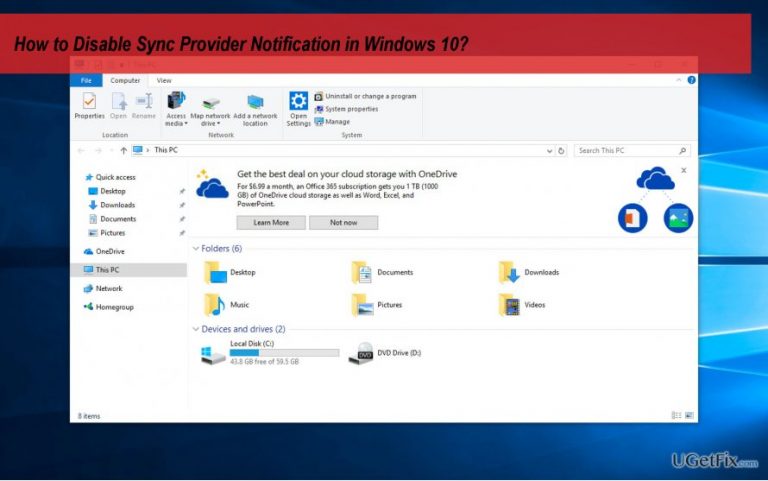Viewport: 768px width, 481px height.
Task: Select Quick access in the navigation pane
Action: coord(111,177)
